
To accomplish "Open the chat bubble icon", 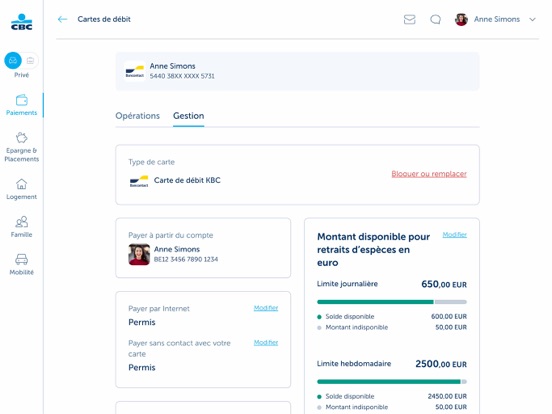I will (x=435, y=19).
